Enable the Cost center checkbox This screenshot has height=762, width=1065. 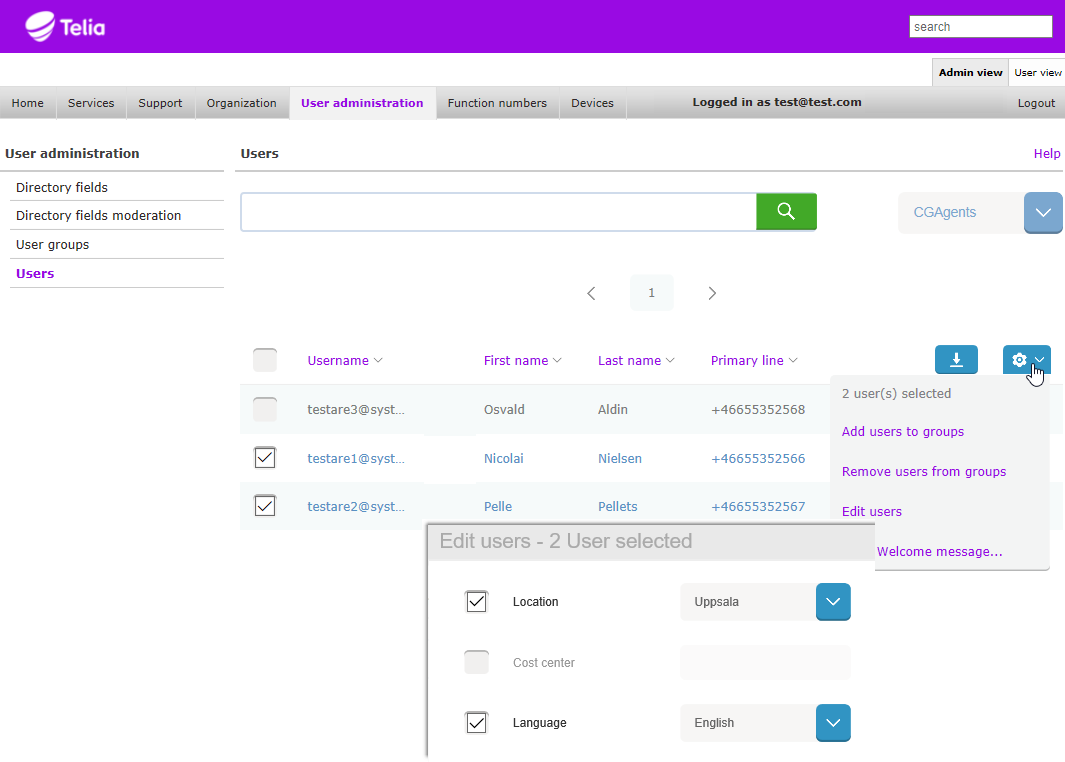pyautogui.click(x=477, y=662)
